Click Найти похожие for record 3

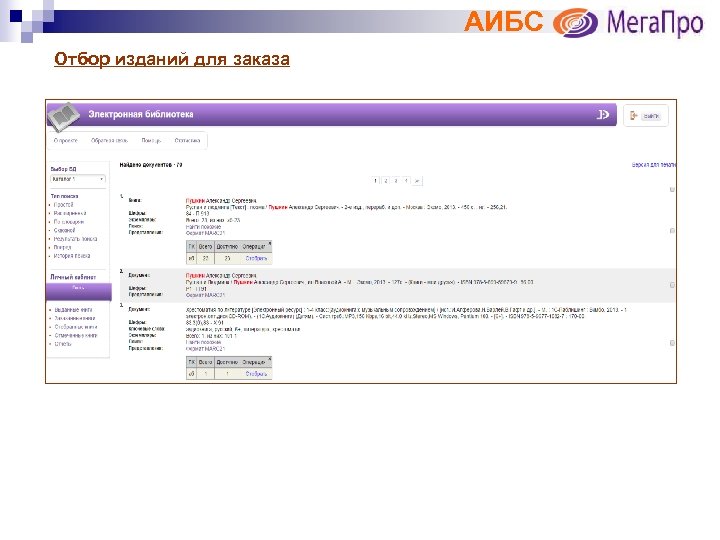coord(203,342)
